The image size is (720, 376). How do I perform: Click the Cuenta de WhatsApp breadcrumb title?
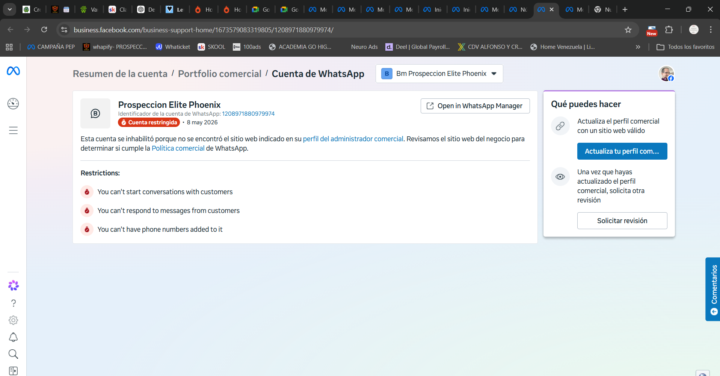[318, 74]
